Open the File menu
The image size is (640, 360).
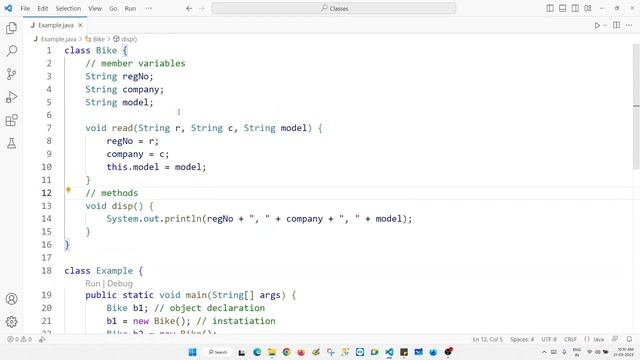[25, 8]
